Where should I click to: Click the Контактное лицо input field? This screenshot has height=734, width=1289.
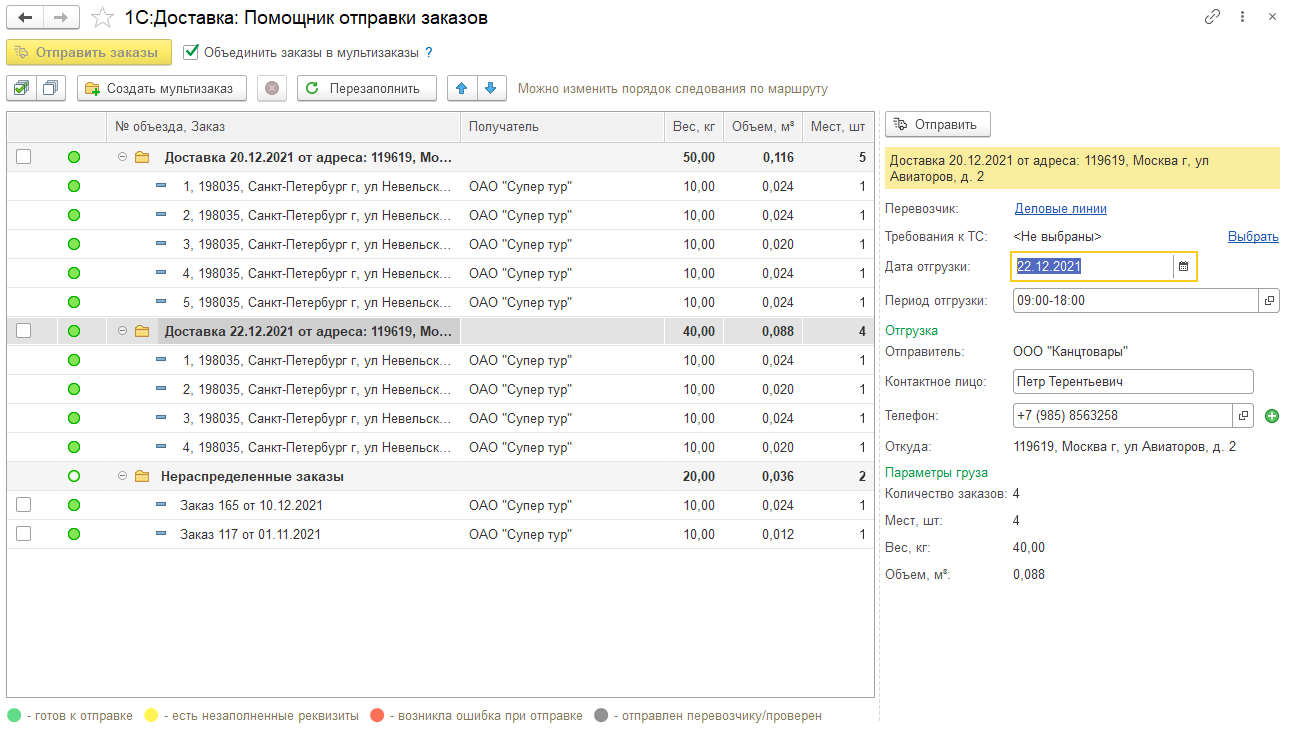point(1132,381)
